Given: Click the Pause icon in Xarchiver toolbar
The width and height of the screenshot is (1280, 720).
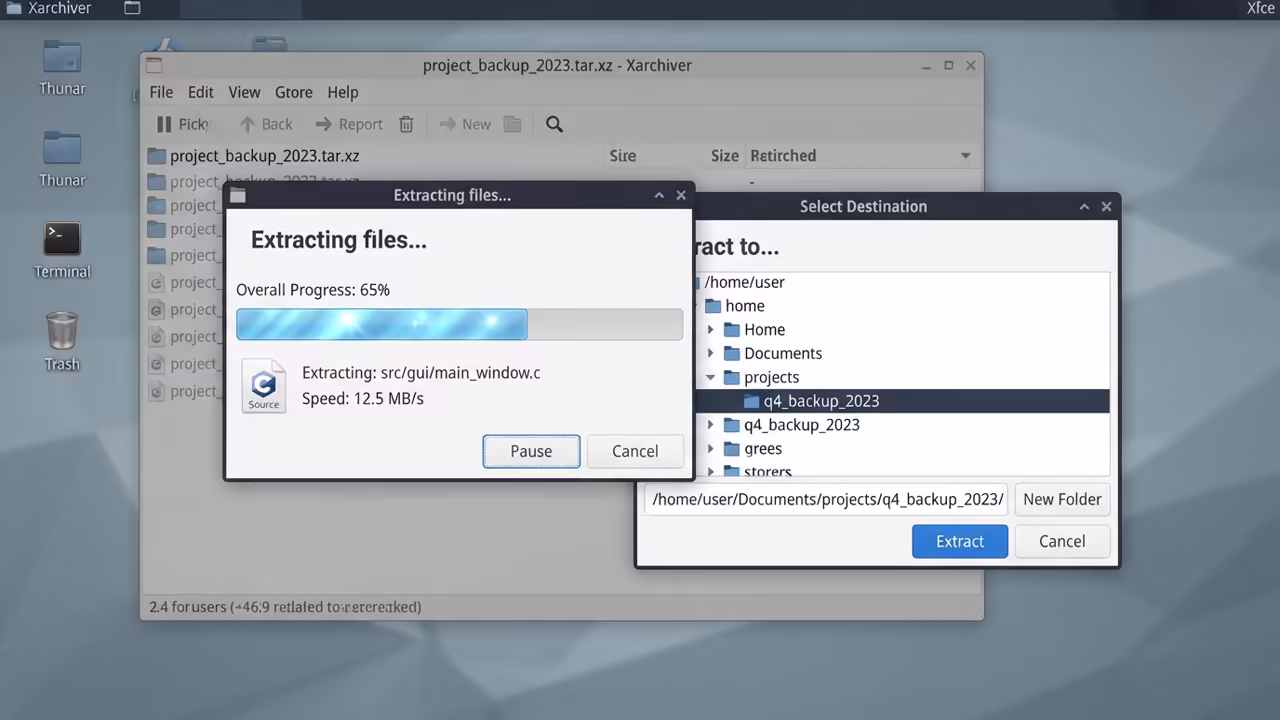Looking at the screenshot, I should (x=164, y=124).
